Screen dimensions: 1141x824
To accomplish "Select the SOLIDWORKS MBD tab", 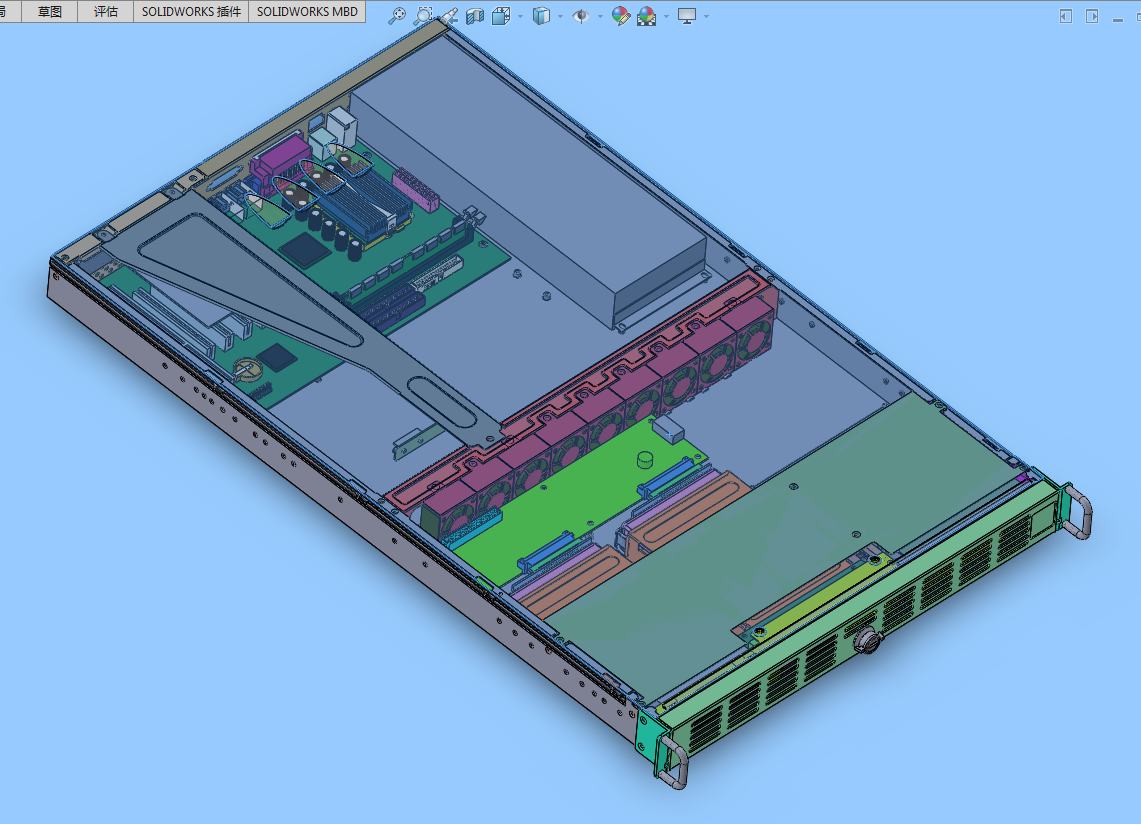I will click(307, 12).
